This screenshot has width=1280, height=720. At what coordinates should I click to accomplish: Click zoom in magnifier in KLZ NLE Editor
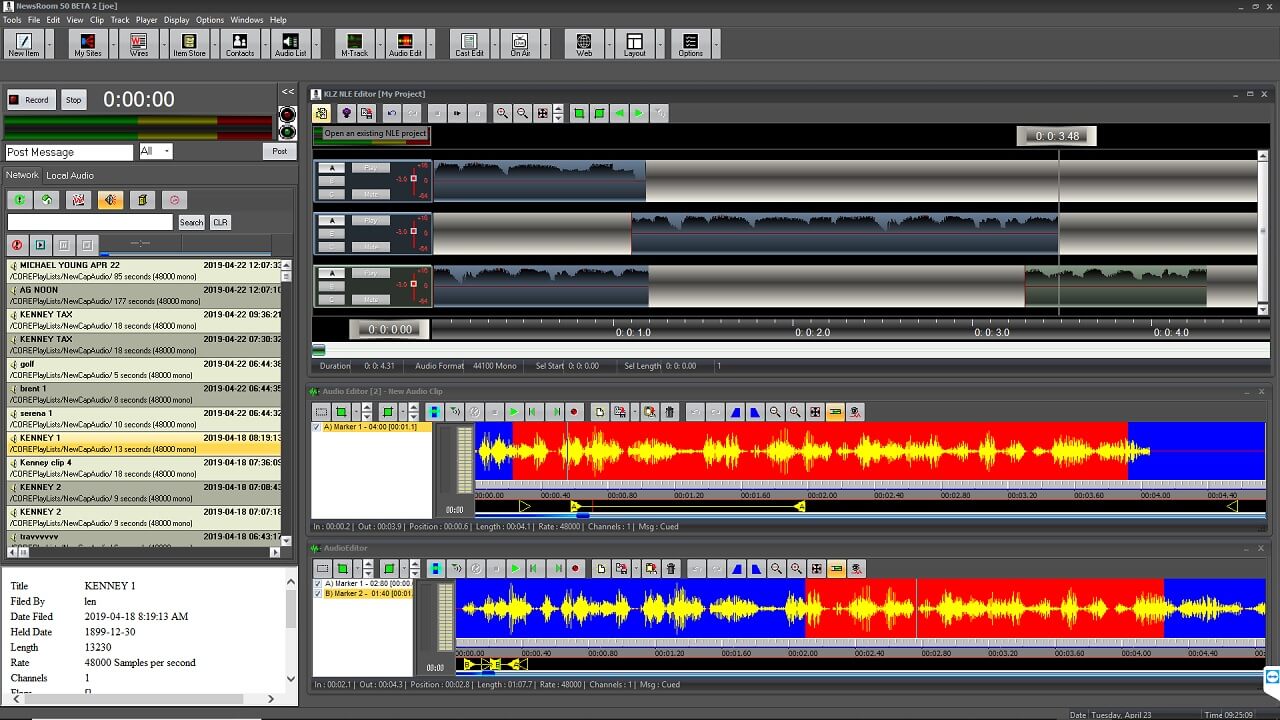click(x=502, y=114)
